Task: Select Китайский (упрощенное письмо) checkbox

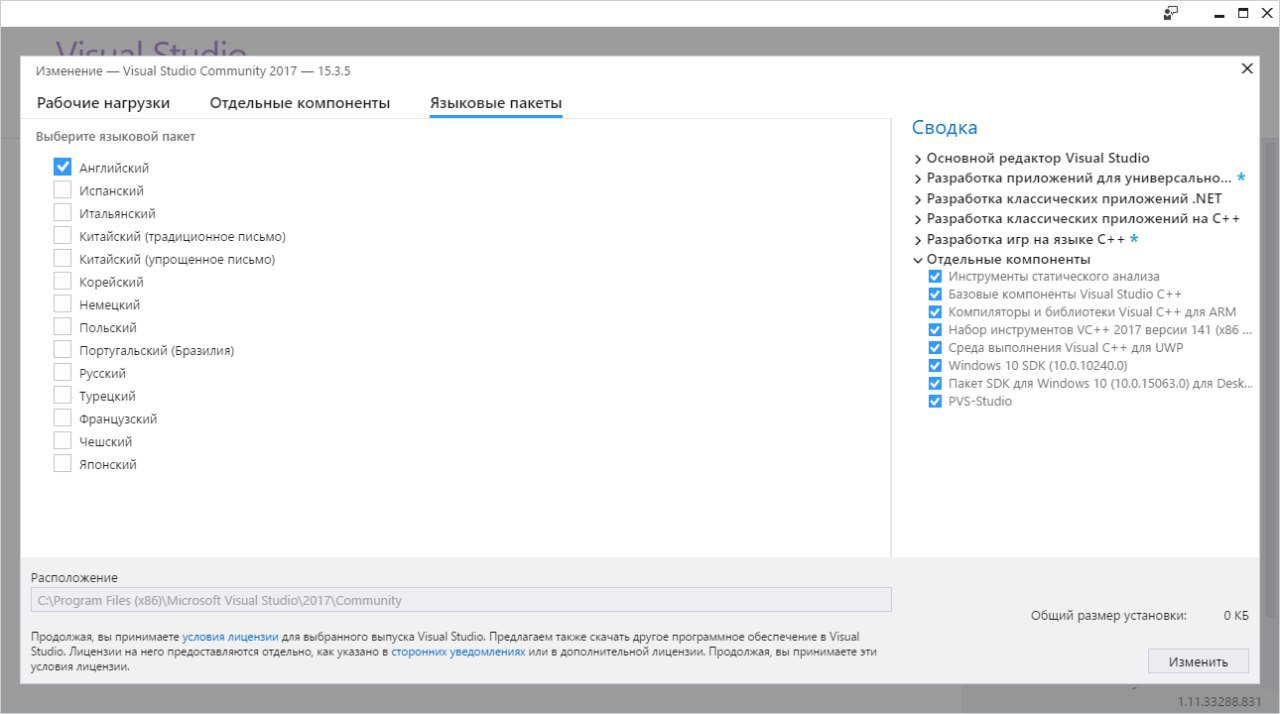Action: pos(62,259)
